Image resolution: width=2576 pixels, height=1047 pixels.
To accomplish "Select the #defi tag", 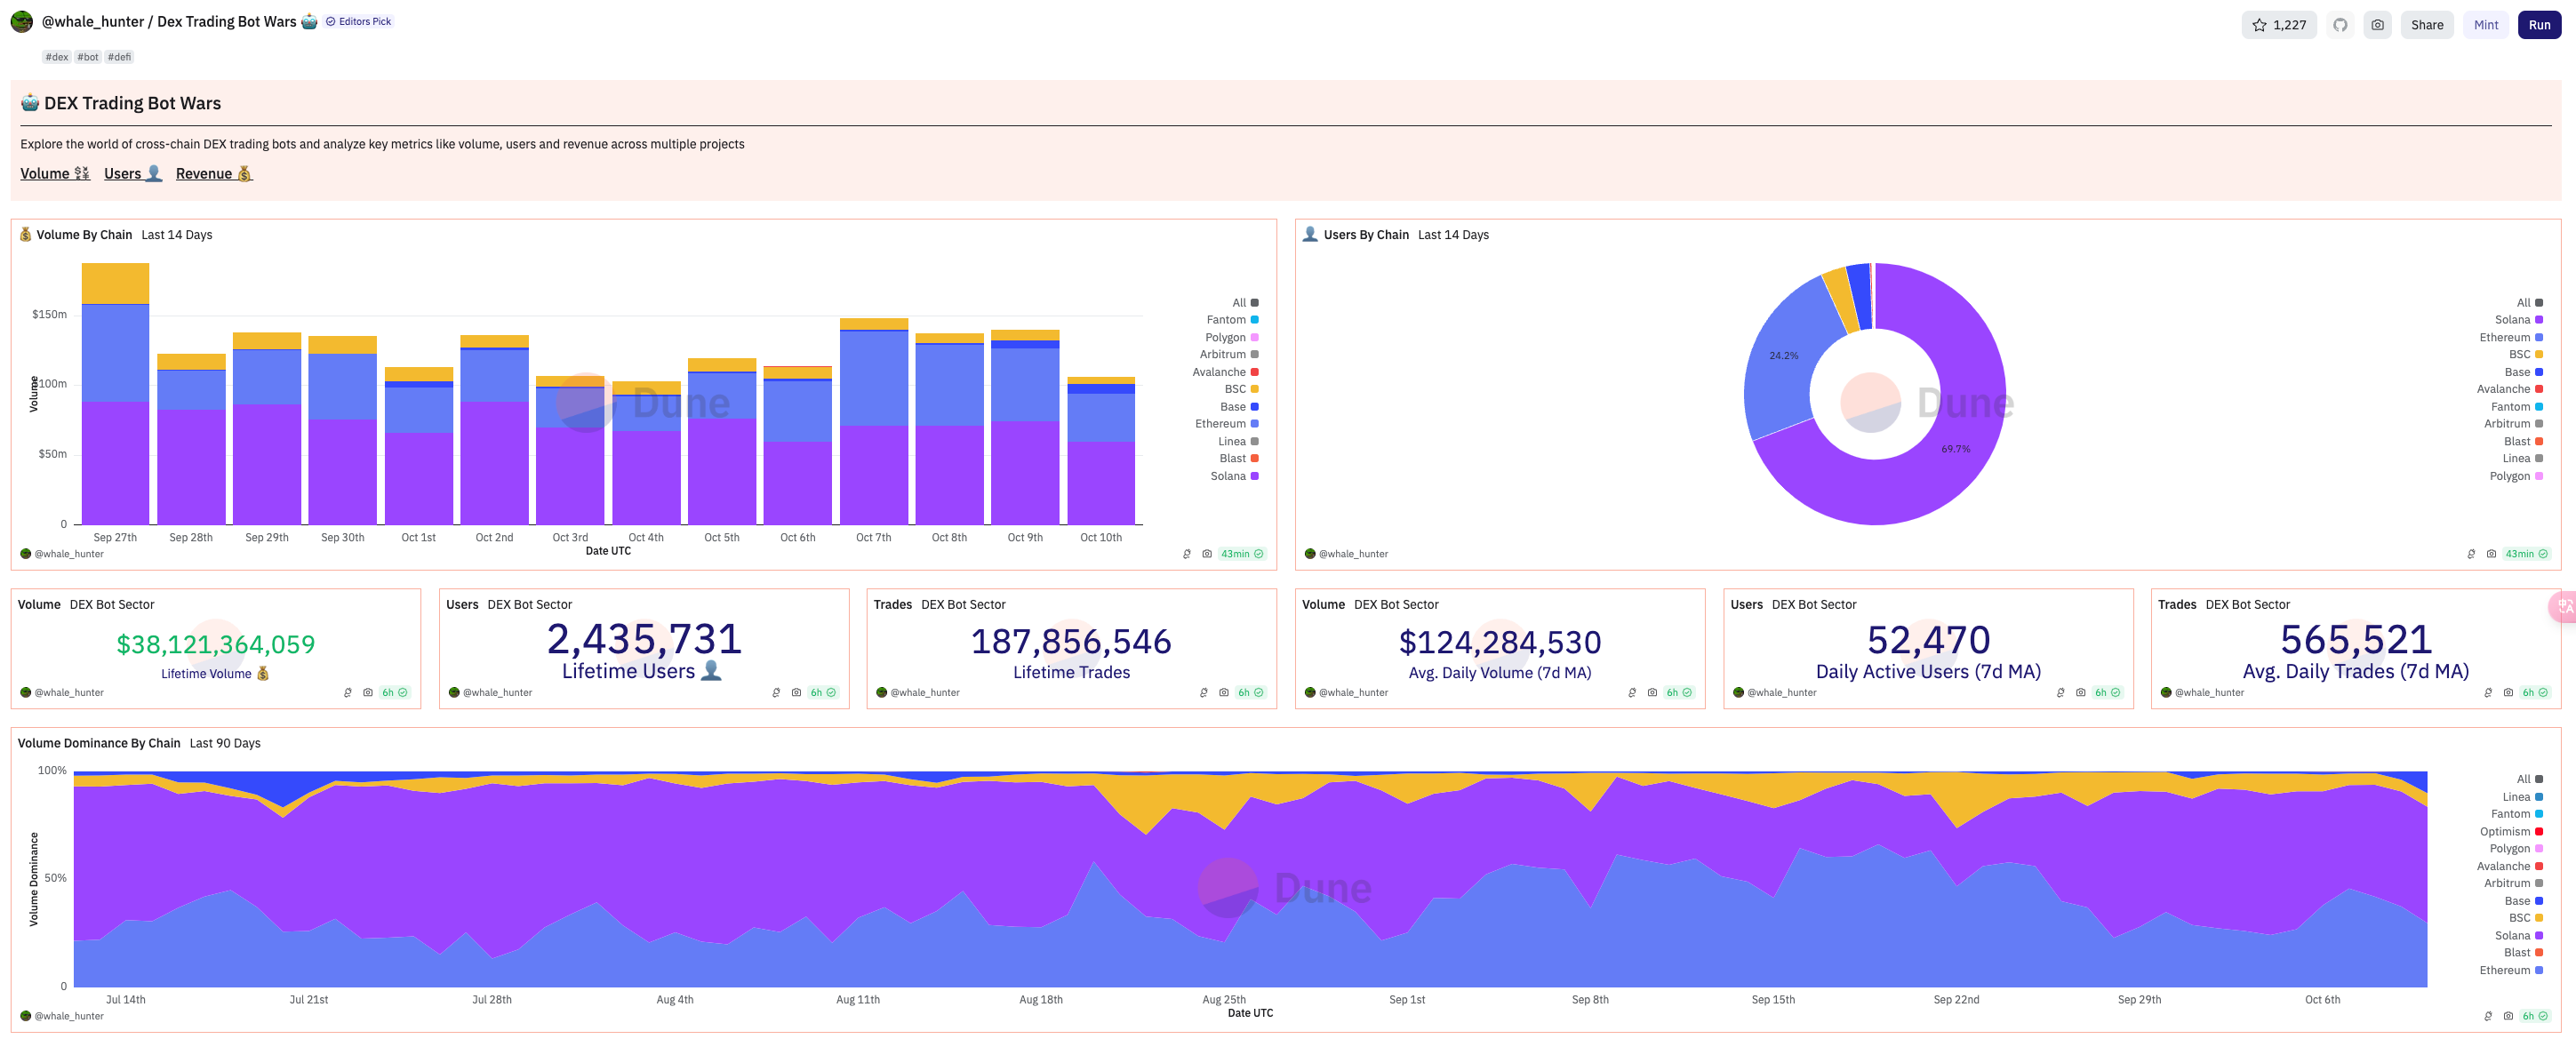I will coord(120,57).
